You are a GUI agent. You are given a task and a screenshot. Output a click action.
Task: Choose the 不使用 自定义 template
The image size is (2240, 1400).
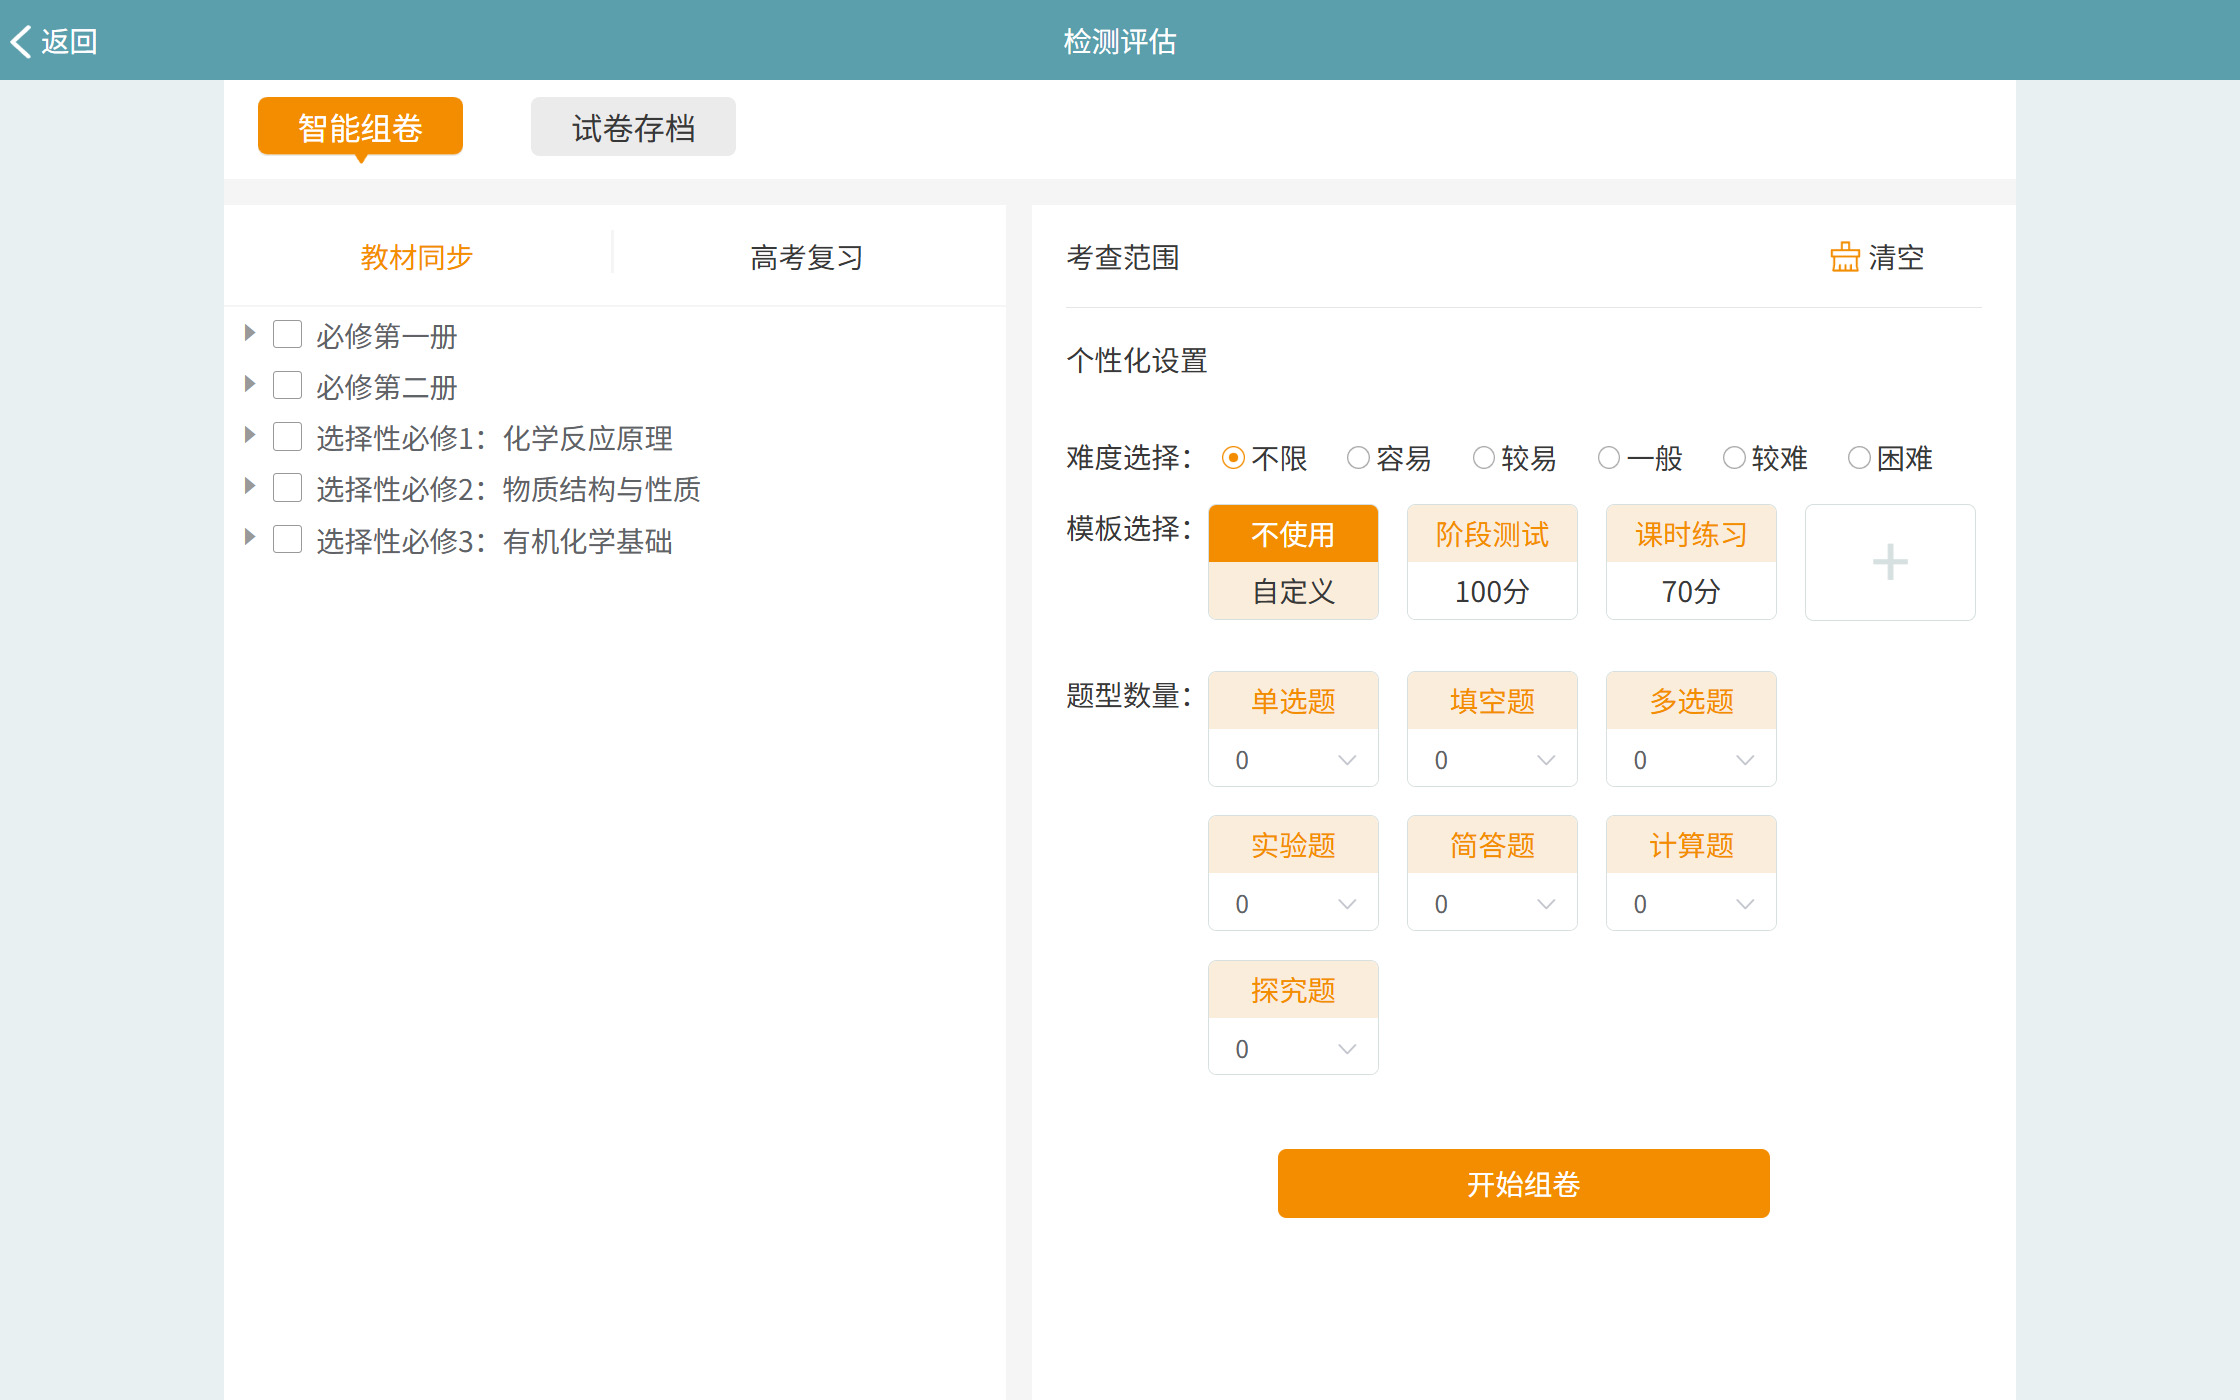pyautogui.click(x=1293, y=562)
